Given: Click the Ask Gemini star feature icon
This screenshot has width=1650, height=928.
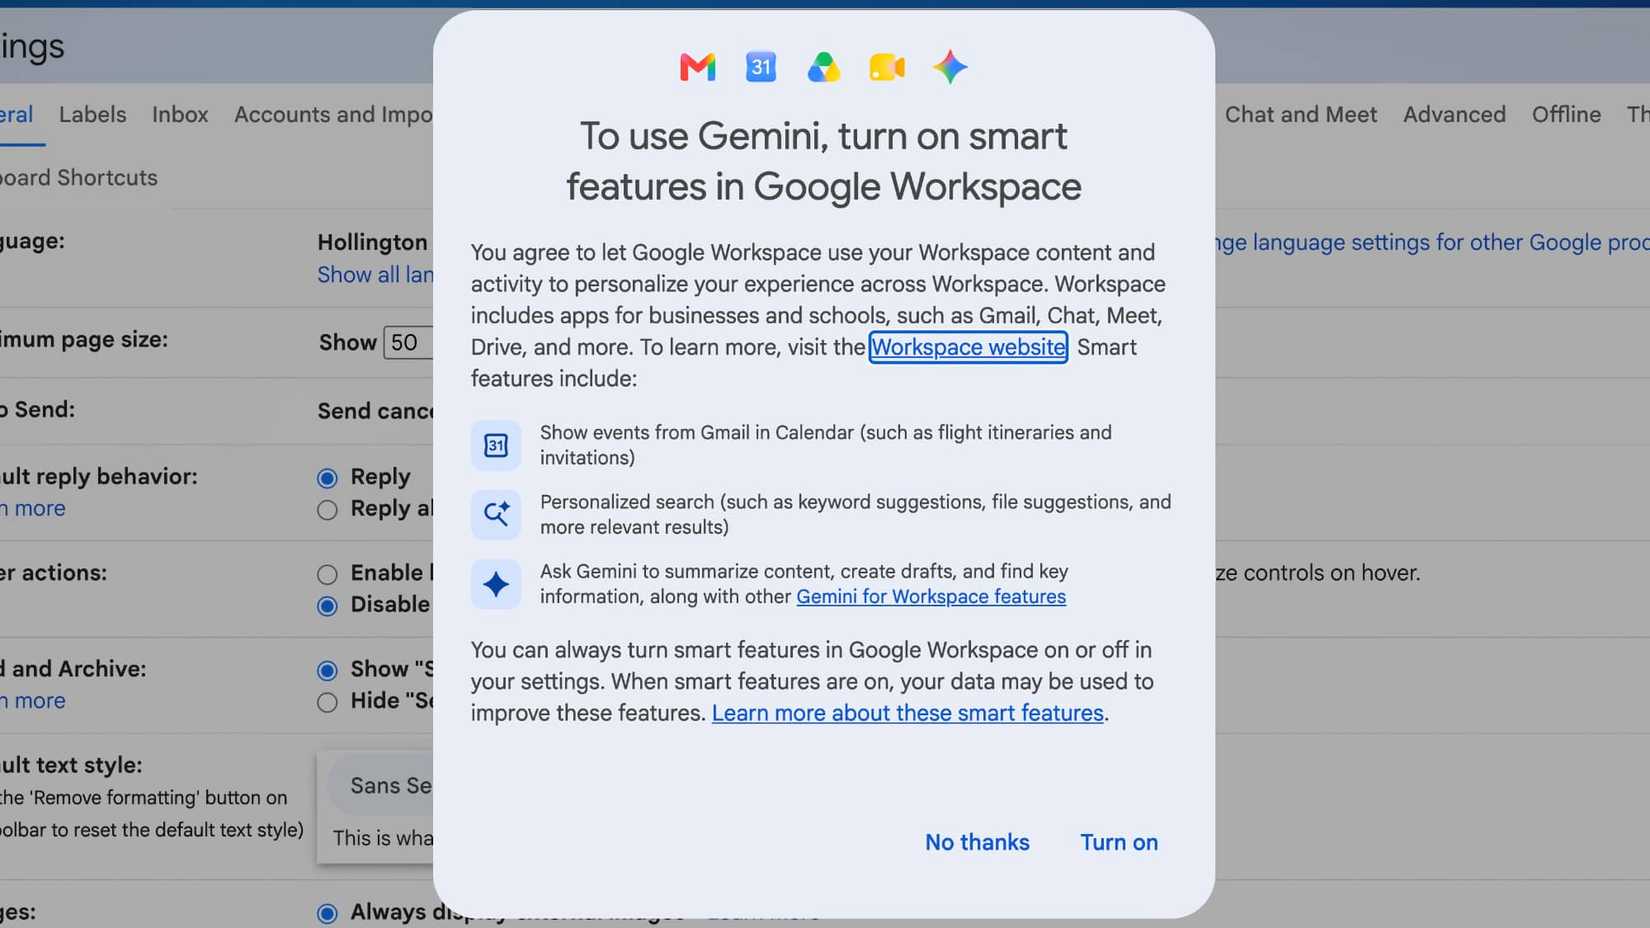Looking at the screenshot, I should tap(496, 584).
